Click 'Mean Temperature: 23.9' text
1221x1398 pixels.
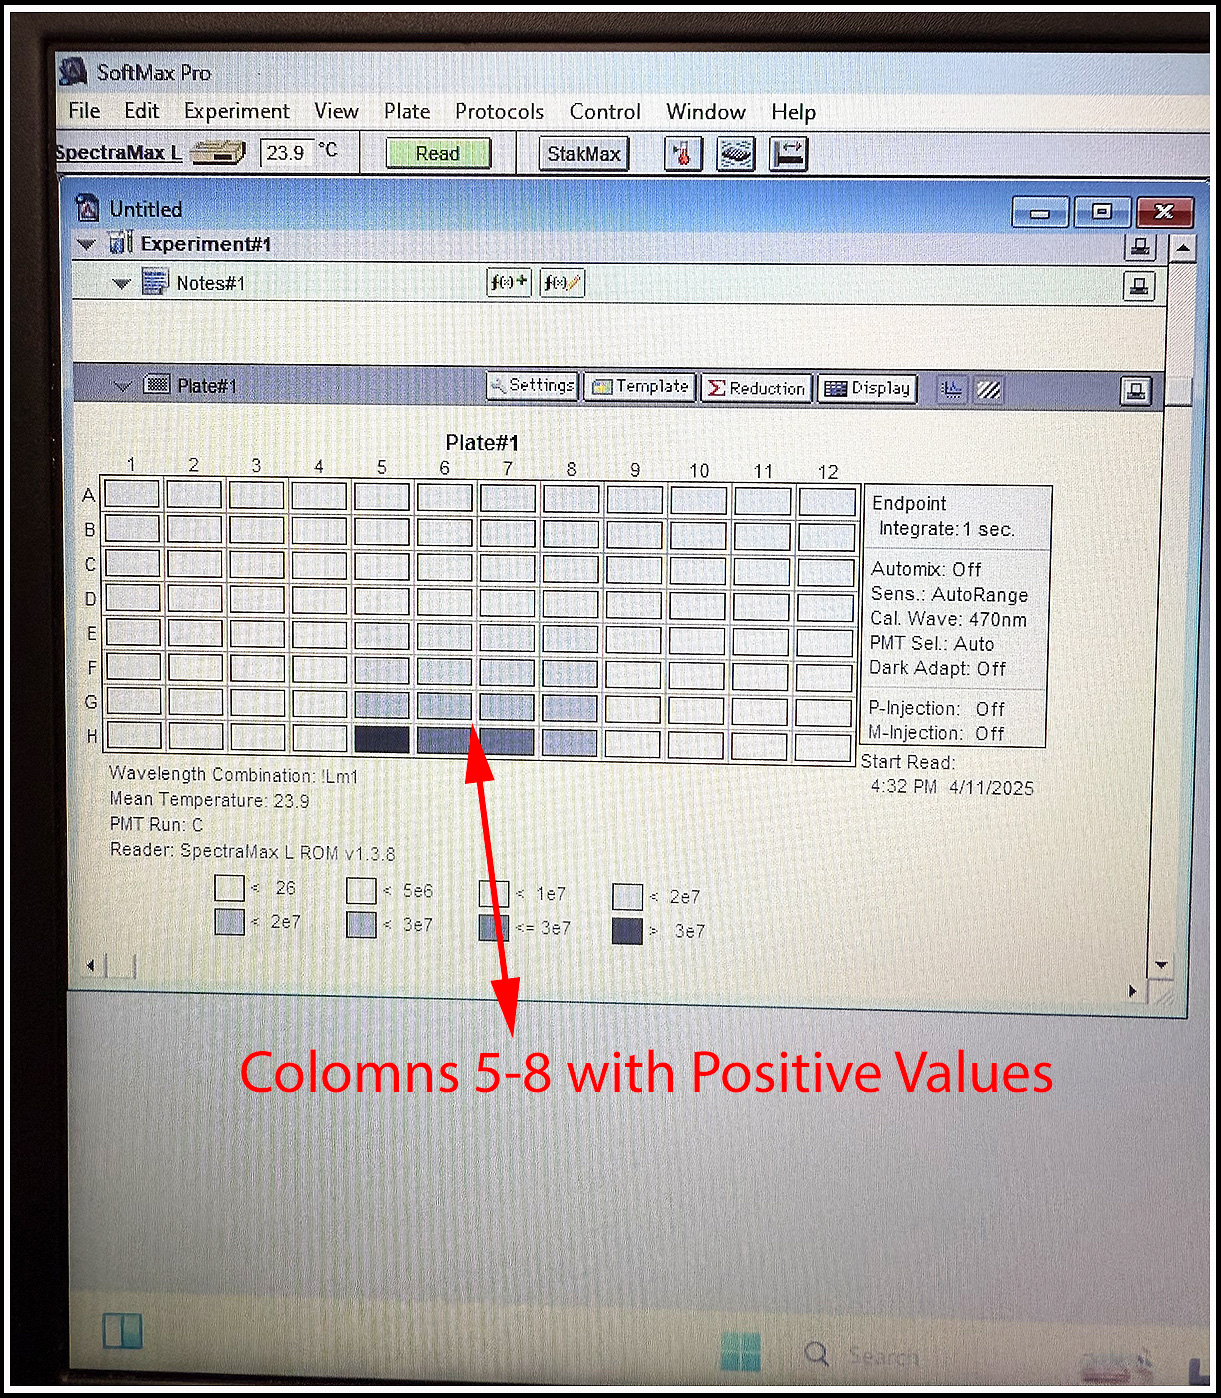(209, 800)
